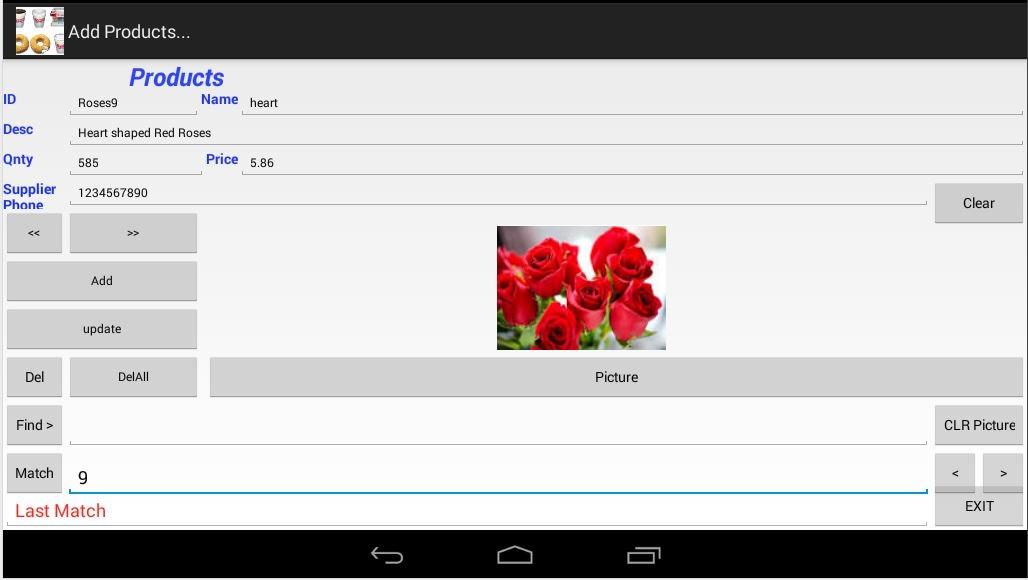Tap the app icon in title bar

39,31
